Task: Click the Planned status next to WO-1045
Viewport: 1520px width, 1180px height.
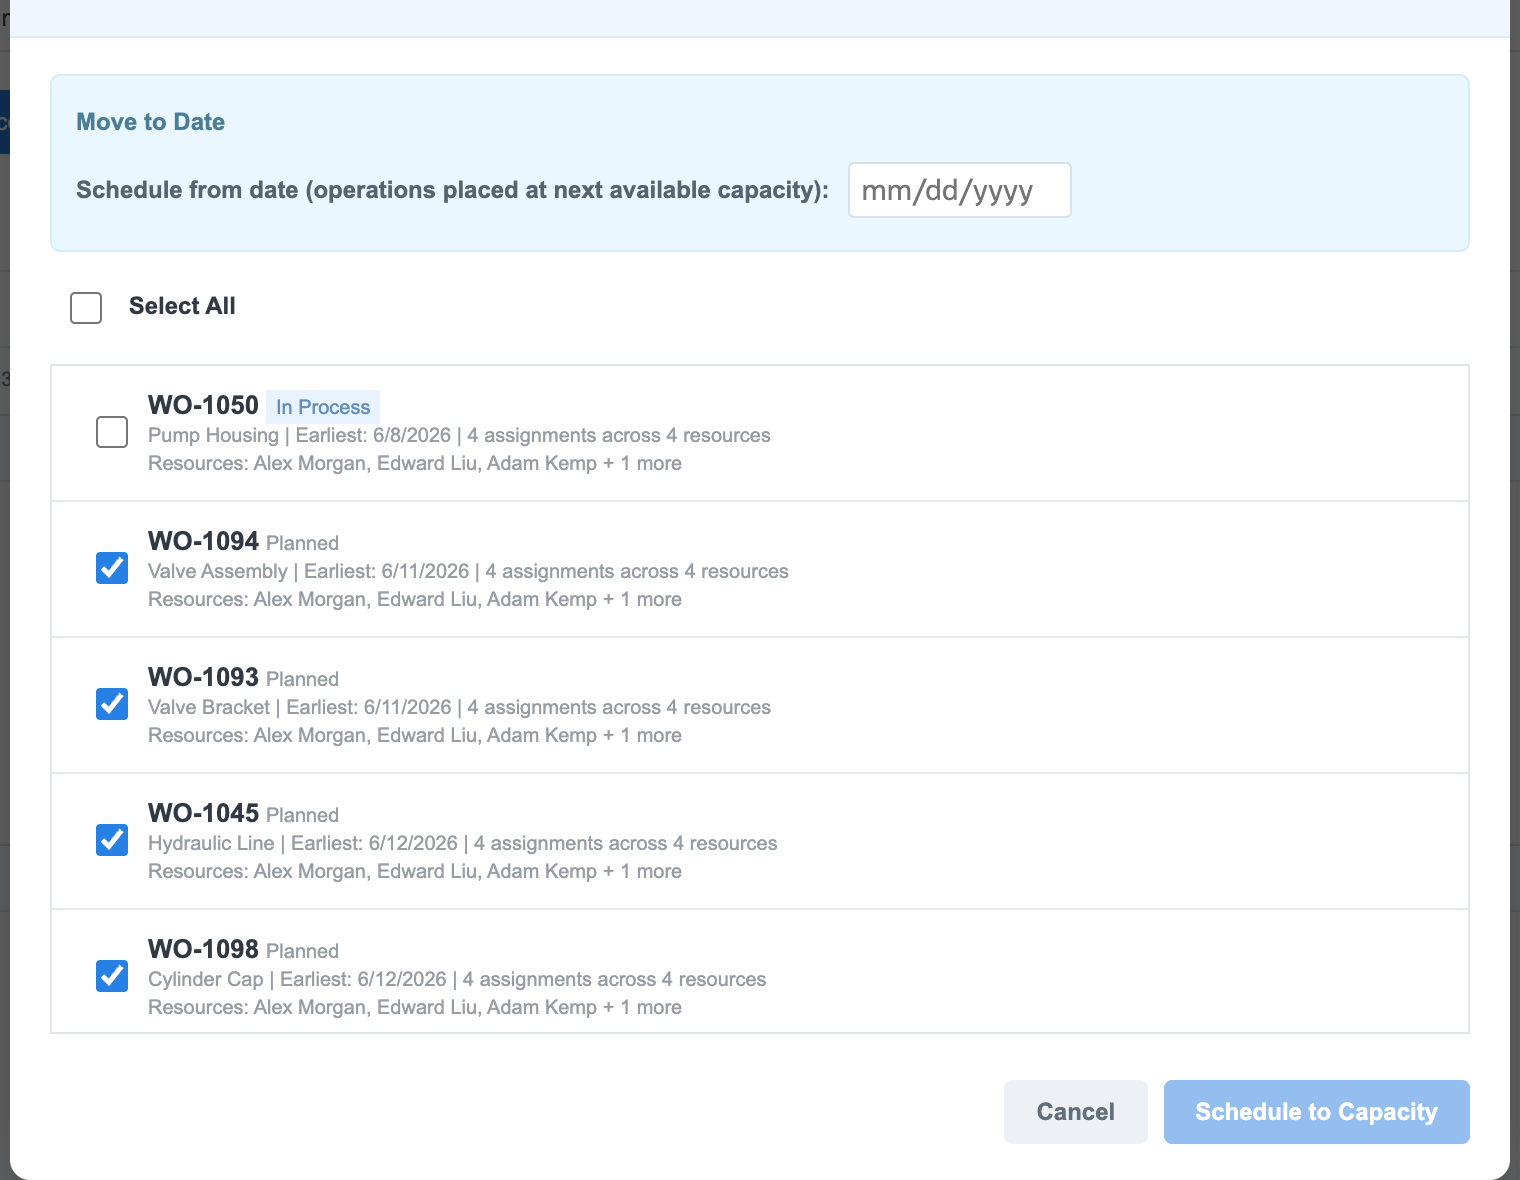Action: [302, 815]
